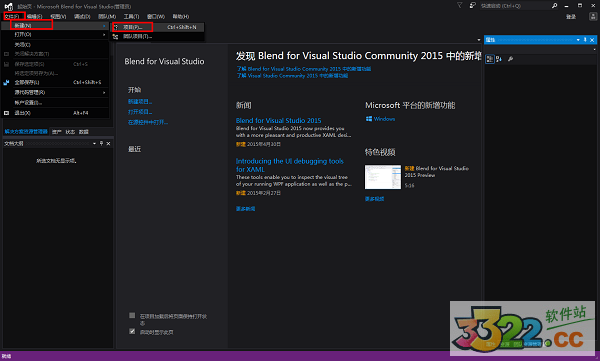Open the feedback icon beside Quick Launch
This screenshot has height=361, width=600.
pos(473,5)
